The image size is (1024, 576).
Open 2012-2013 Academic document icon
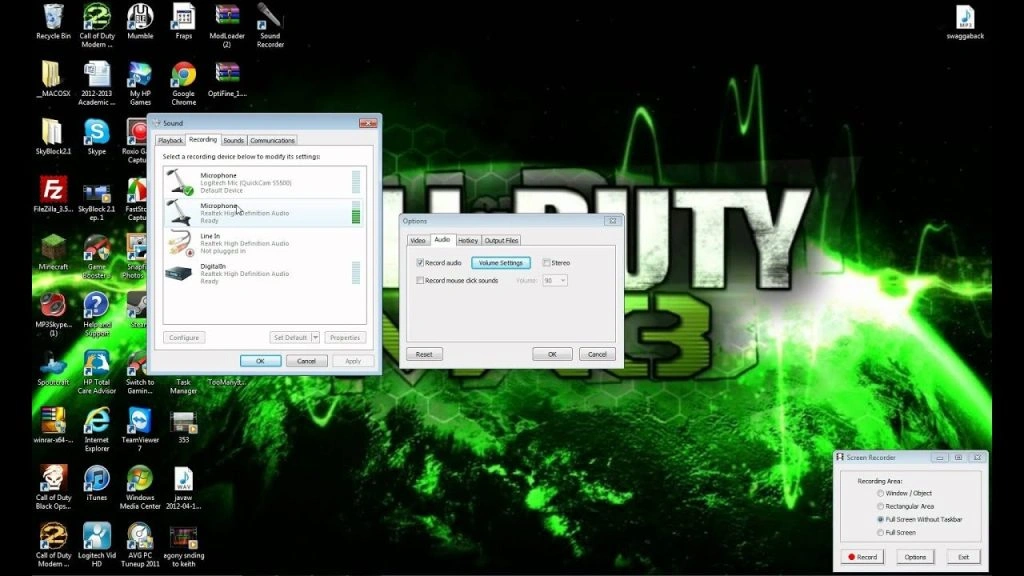[x=97, y=84]
